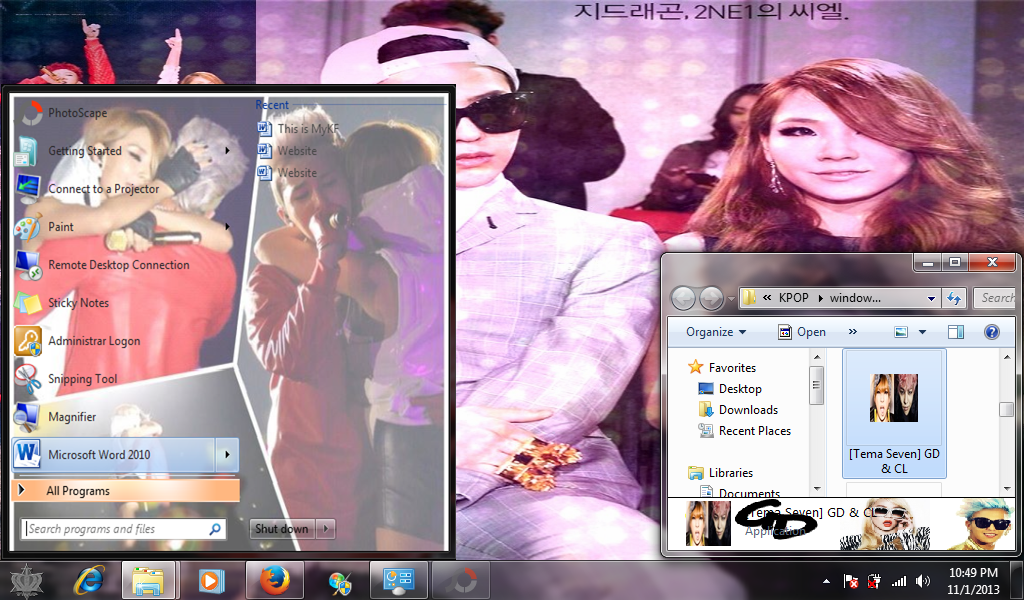The height and width of the screenshot is (600, 1024).
Task: Expand Microsoft Word 2010 jump list arrow
Action: pos(227,454)
